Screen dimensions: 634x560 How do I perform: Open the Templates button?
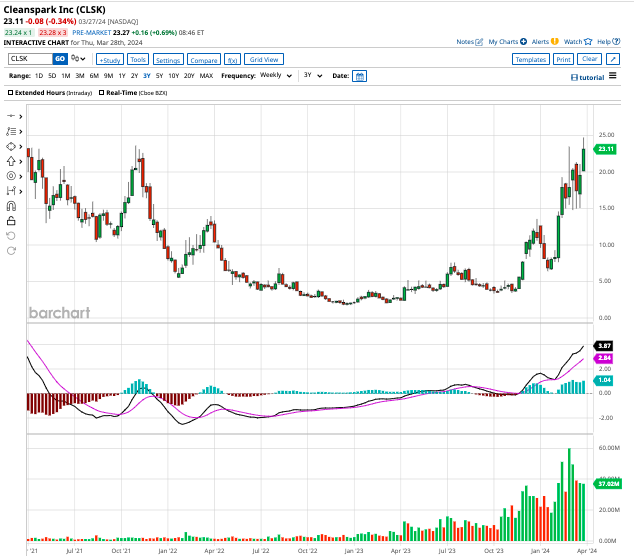(531, 59)
